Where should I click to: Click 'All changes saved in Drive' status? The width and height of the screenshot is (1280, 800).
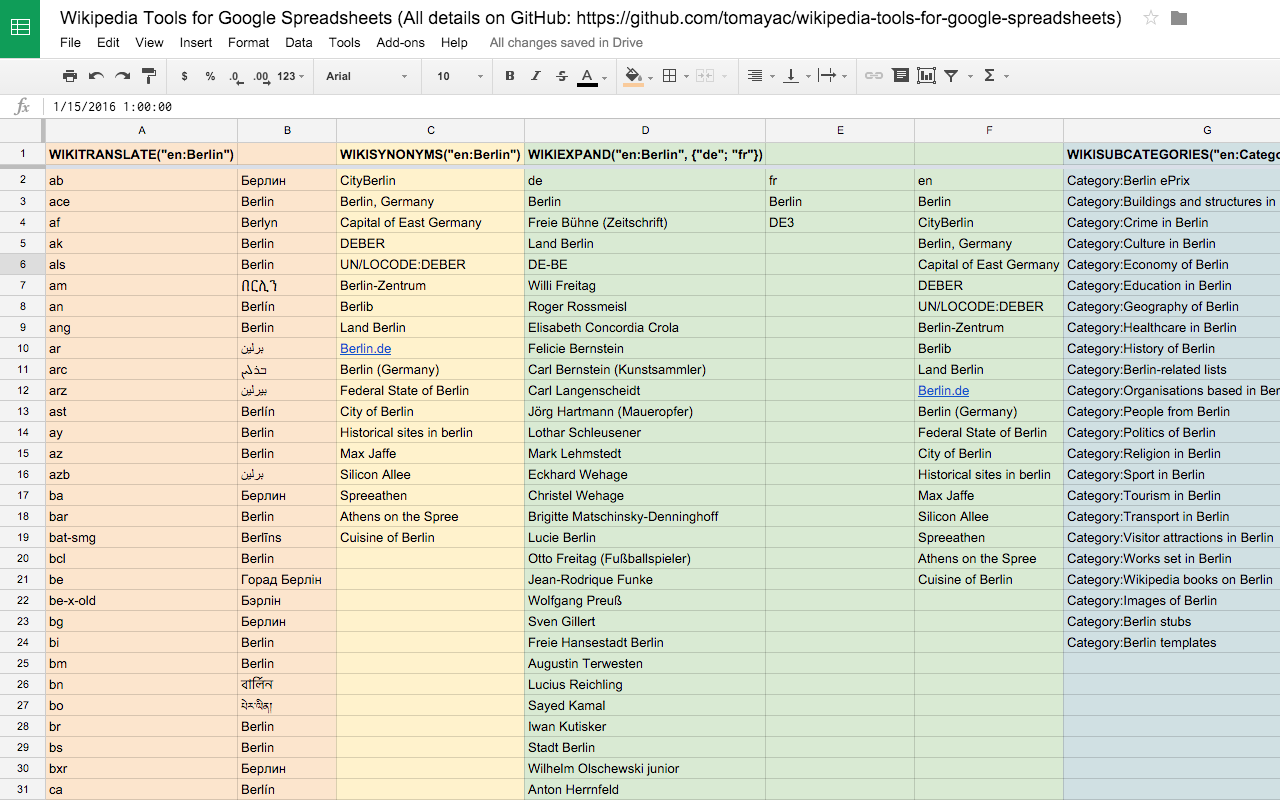(x=566, y=43)
